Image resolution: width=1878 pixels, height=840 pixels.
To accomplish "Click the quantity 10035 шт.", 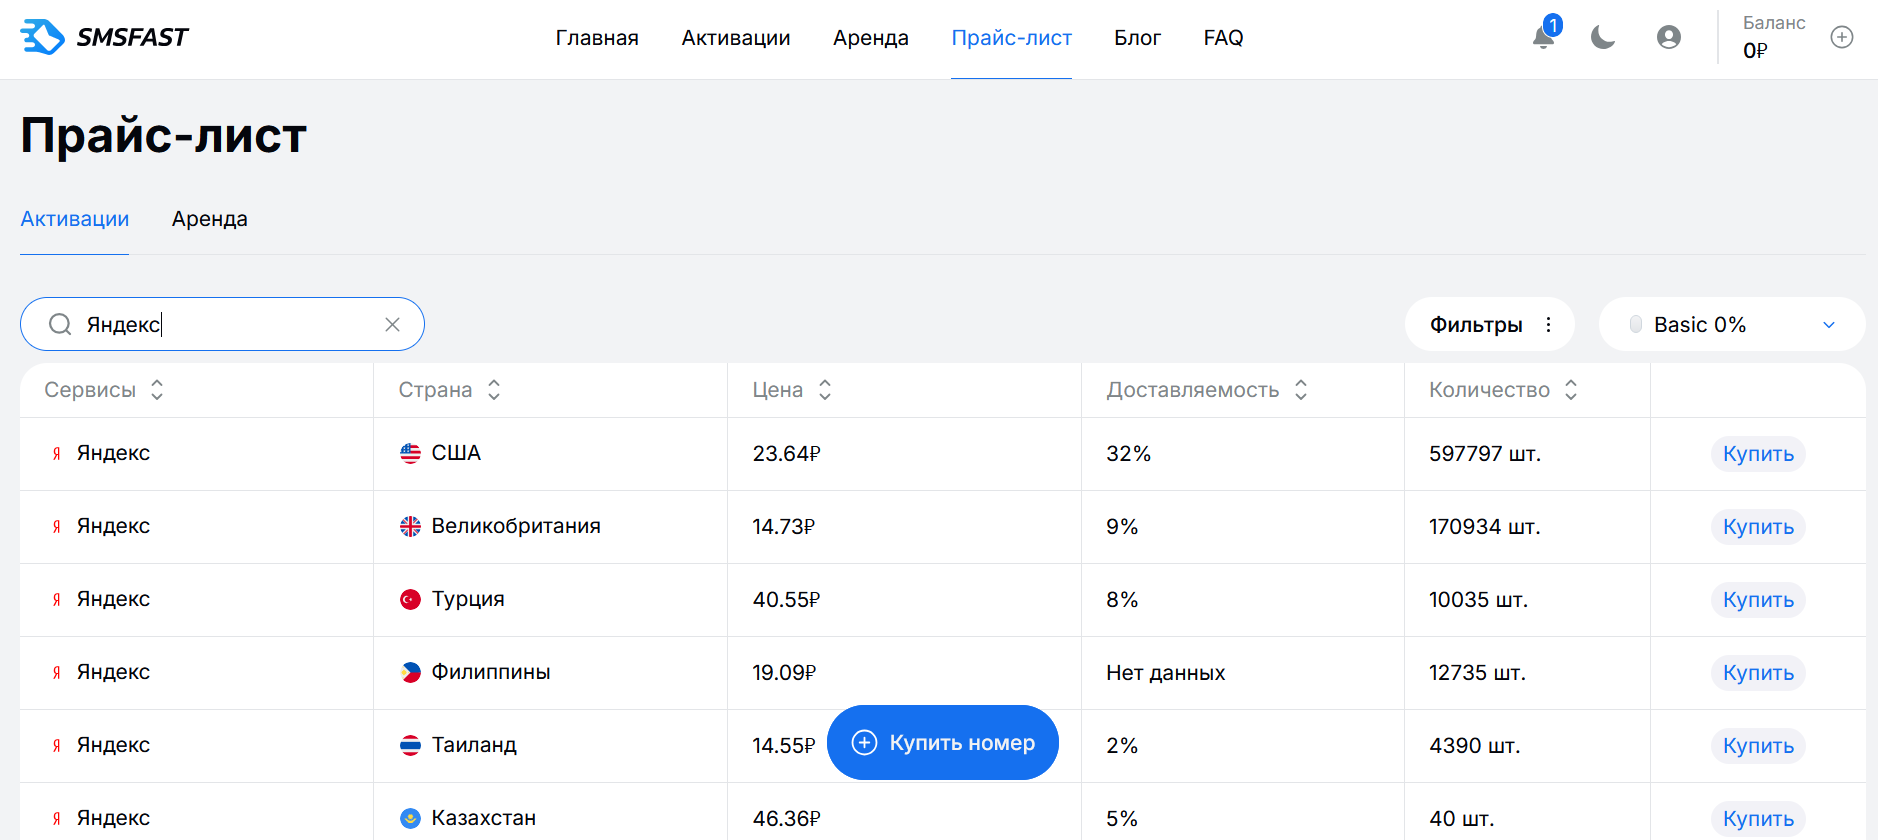I will pos(1479,600).
